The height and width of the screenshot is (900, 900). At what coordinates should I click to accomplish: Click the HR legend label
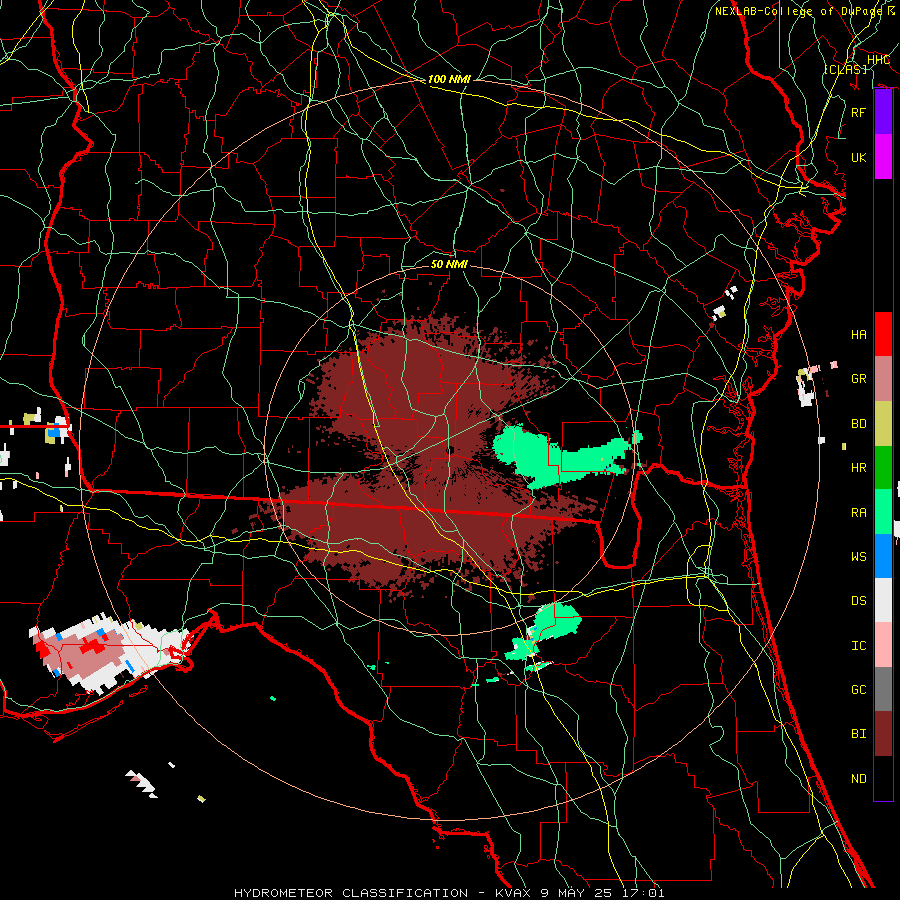coord(859,468)
